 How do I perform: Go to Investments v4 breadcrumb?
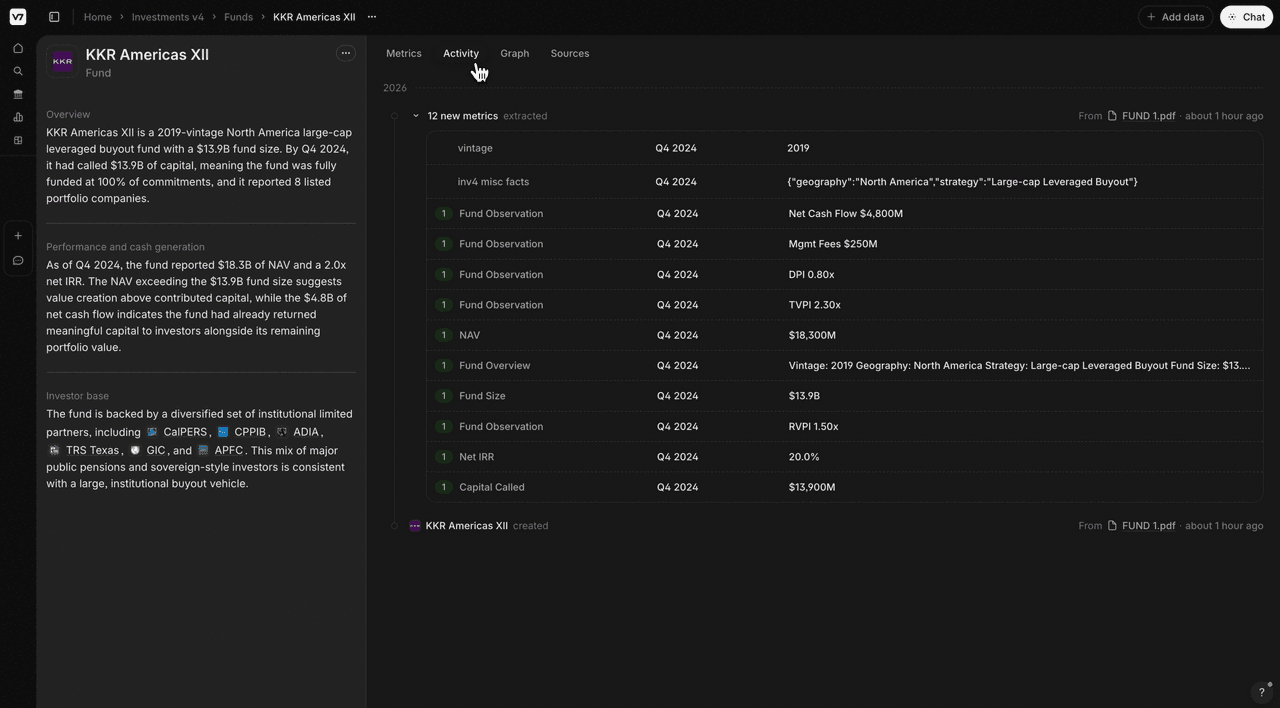pyautogui.click(x=168, y=17)
